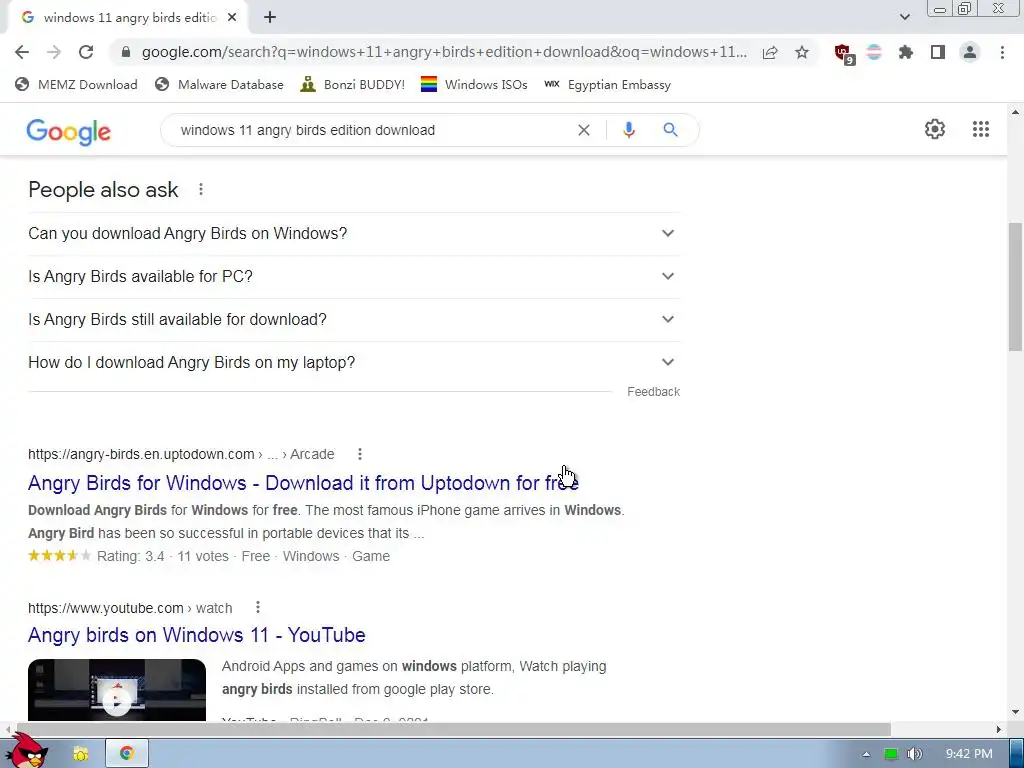Open the Chrome profile avatar
The image size is (1024, 768).
tap(970, 52)
